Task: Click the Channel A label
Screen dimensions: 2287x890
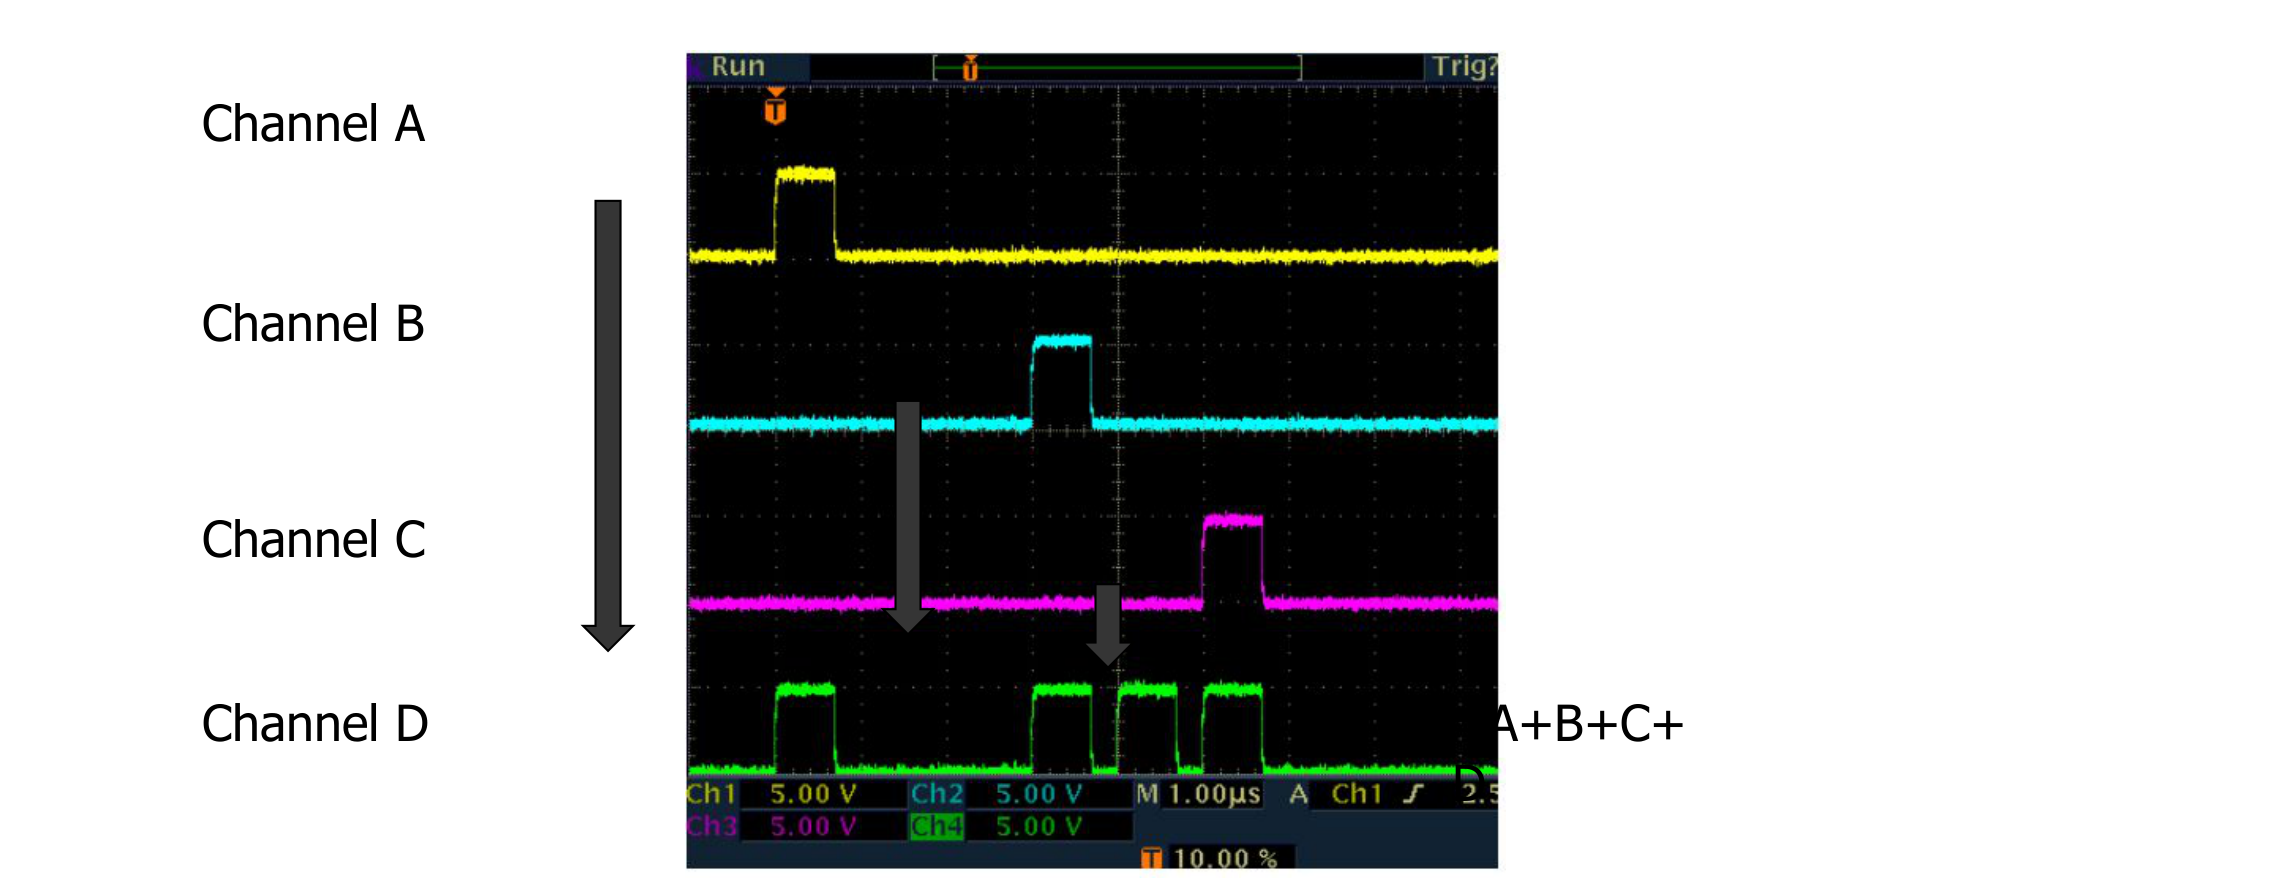Action: pos(313,124)
